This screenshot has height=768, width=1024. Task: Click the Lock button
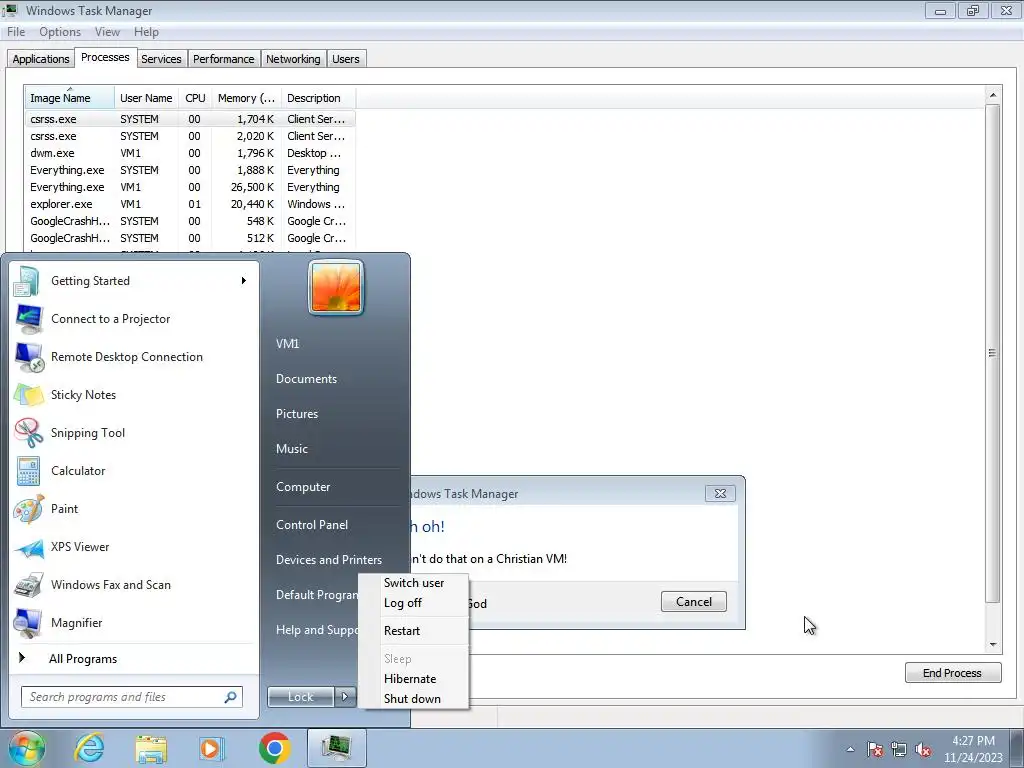pos(301,697)
